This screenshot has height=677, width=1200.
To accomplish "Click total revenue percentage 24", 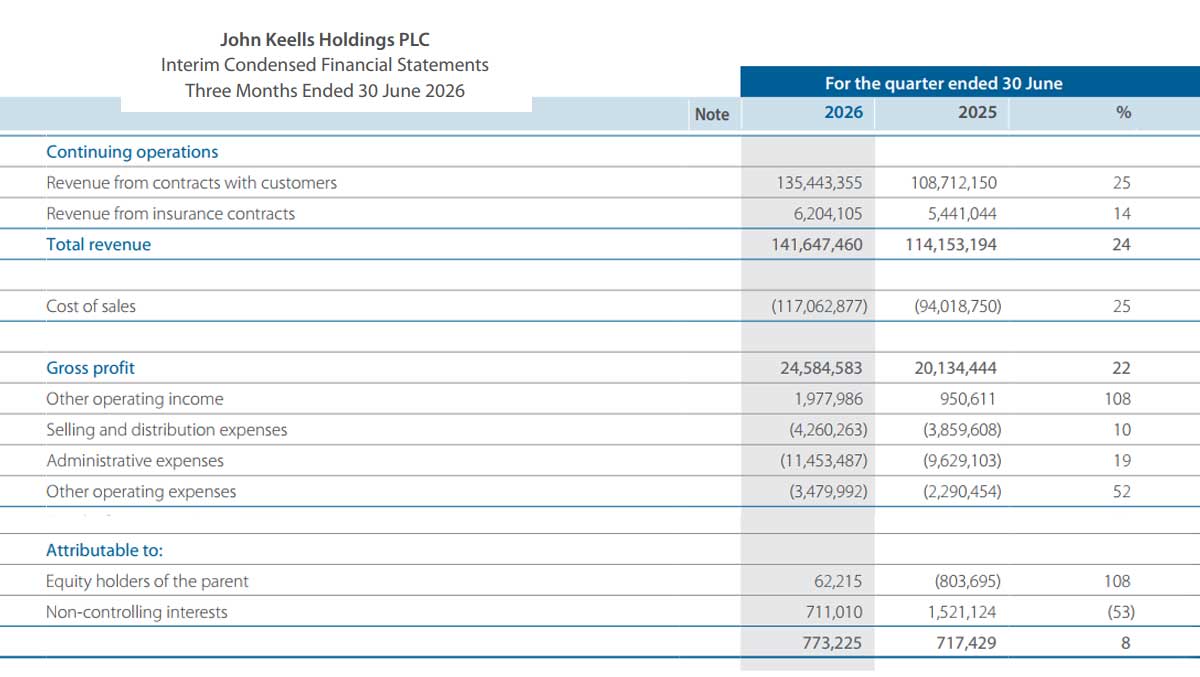I will click(1122, 245).
